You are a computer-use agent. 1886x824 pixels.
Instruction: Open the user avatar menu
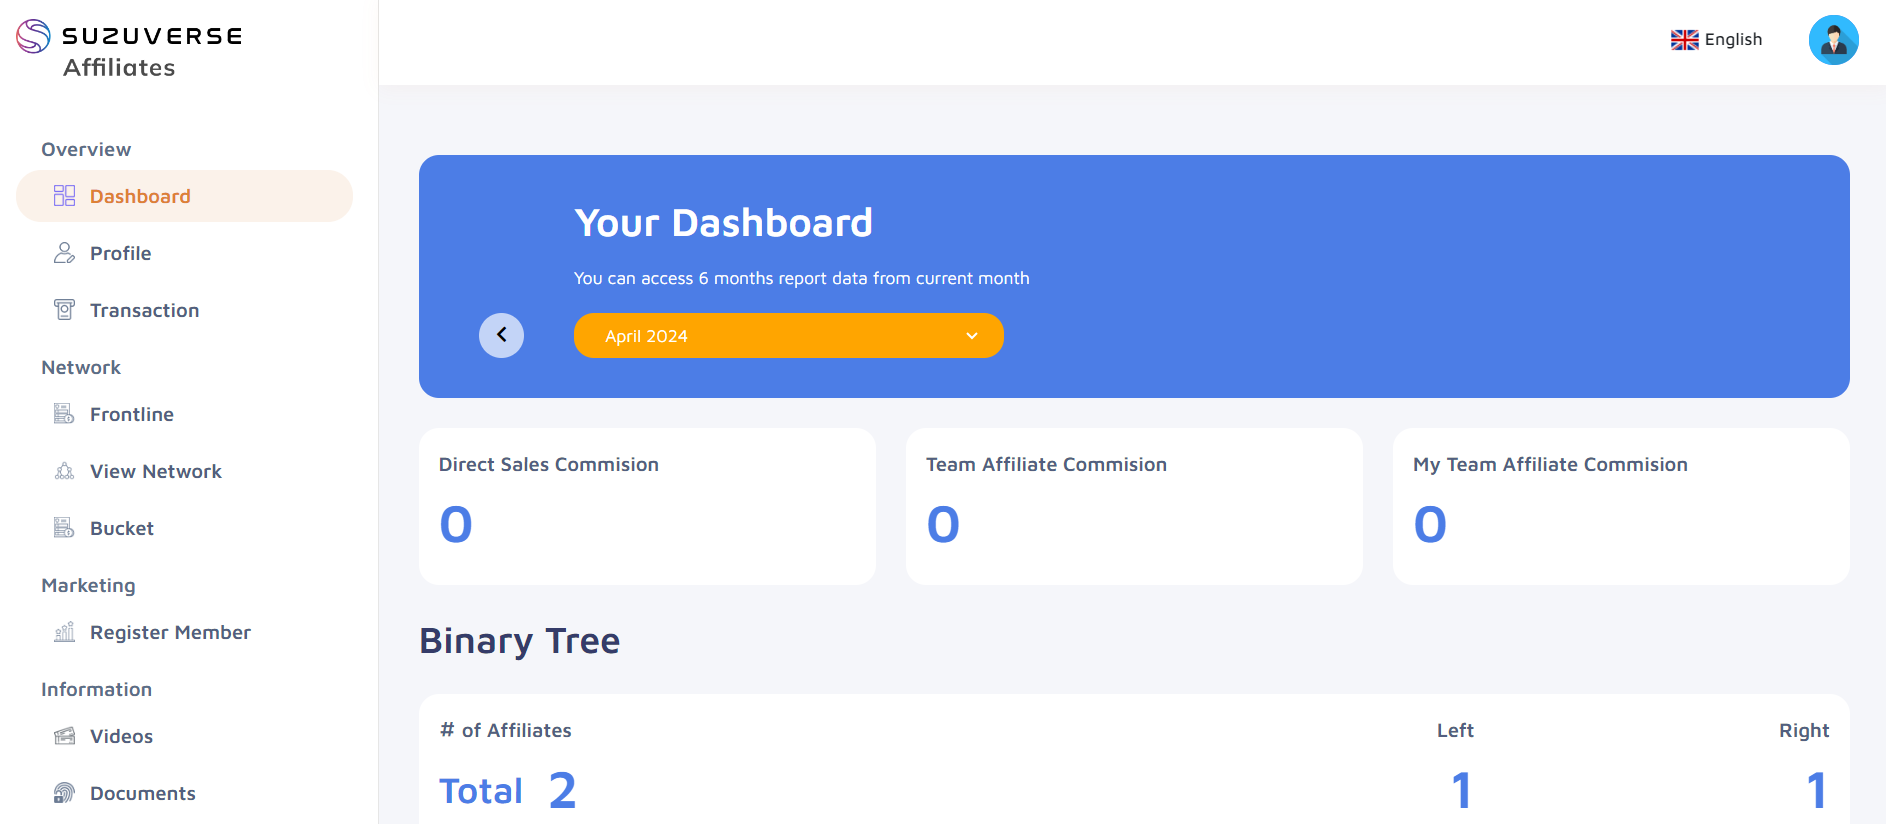click(x=1833, y=40)
